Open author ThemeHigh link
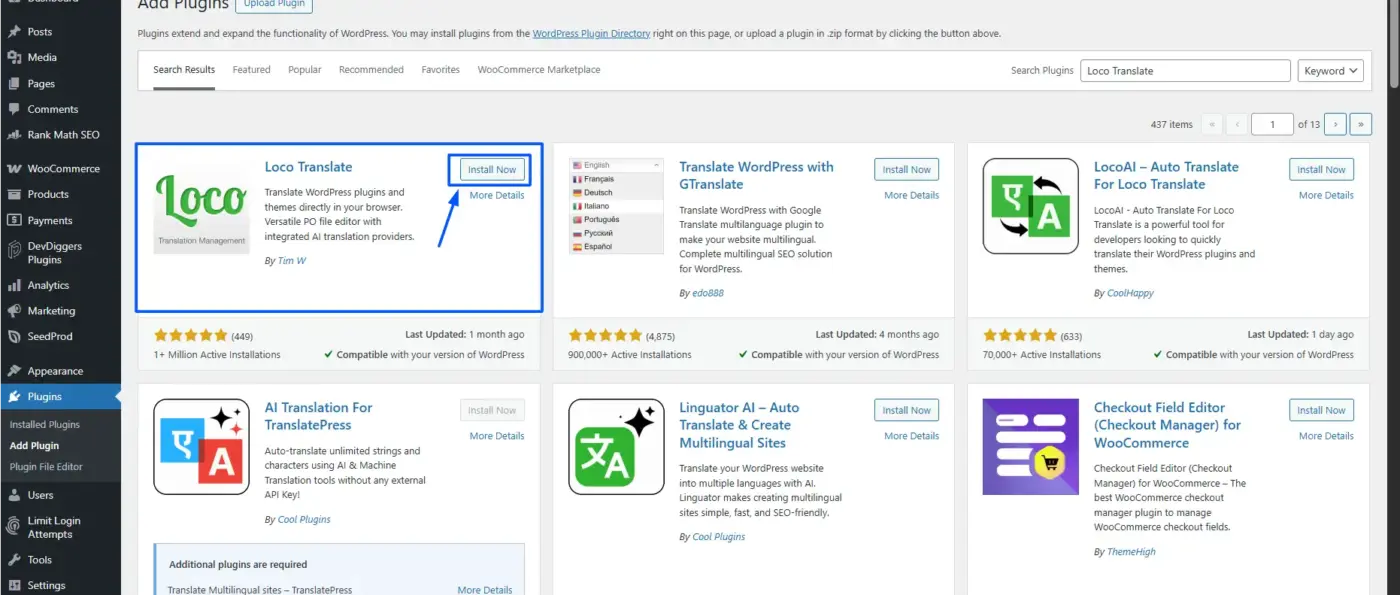The width and height of the screenshot is (1400, 595). pos(1133,552)
